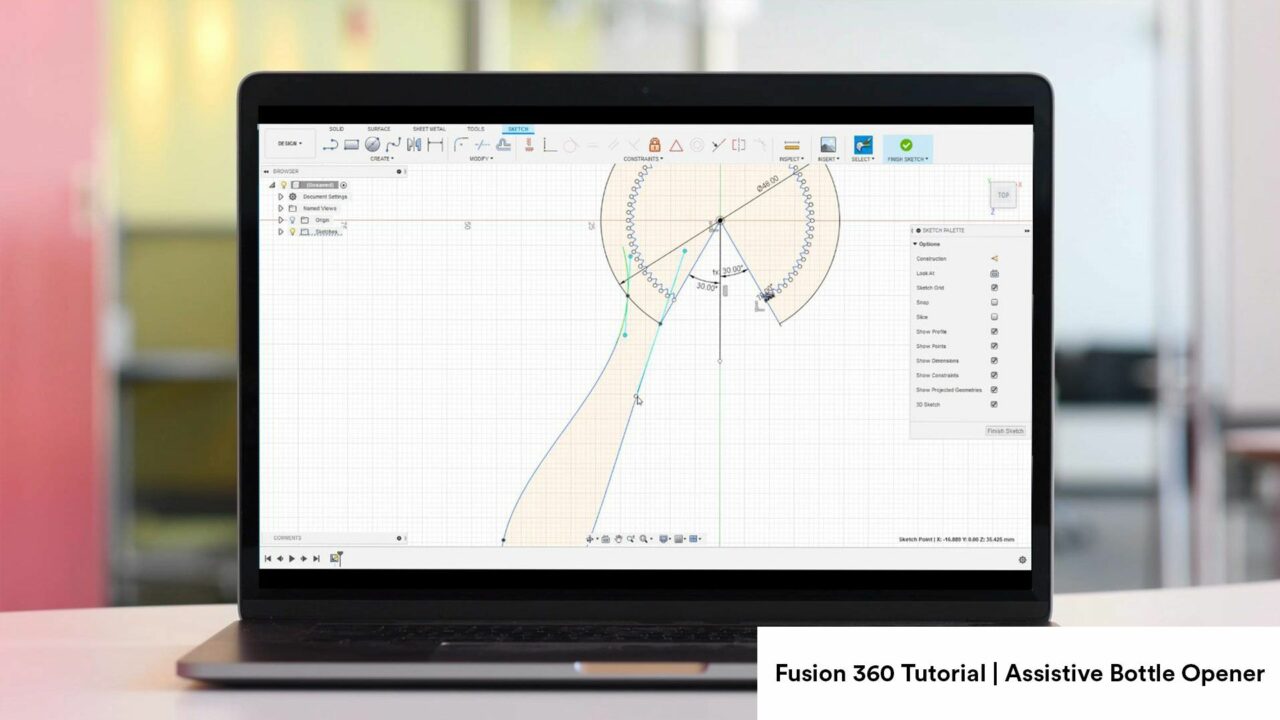1280x720 pixels.
Task: Open the Fix/UnFix constraint lock icon
Action: (655, 142)
